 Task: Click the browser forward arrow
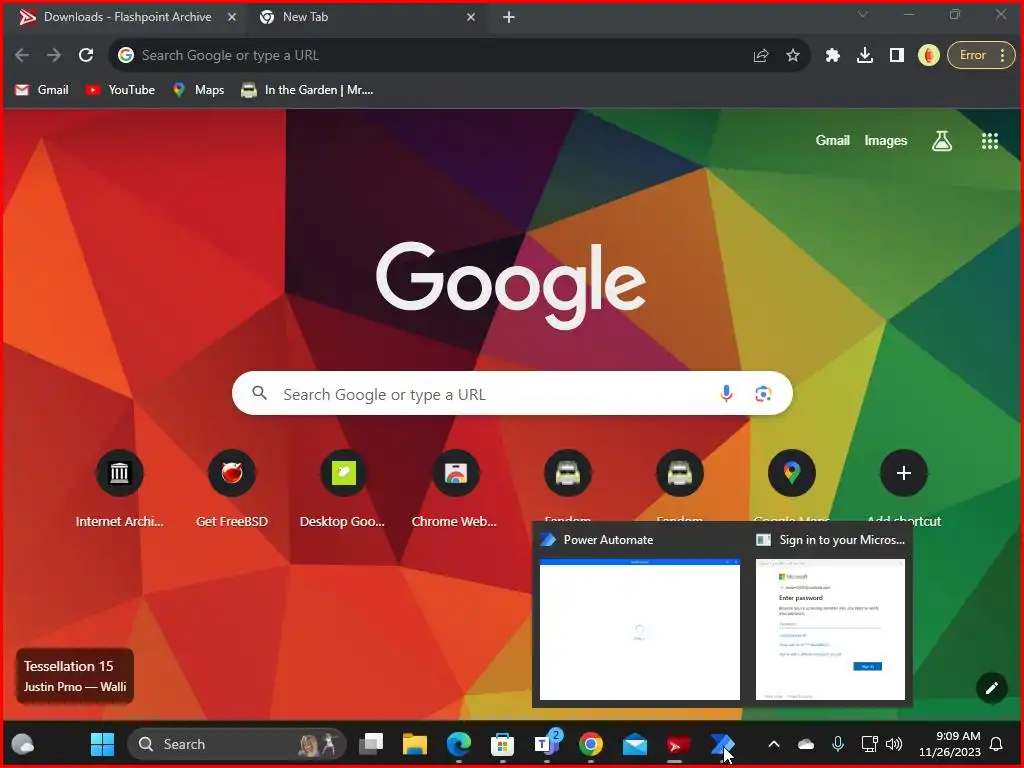coord(54,56)
